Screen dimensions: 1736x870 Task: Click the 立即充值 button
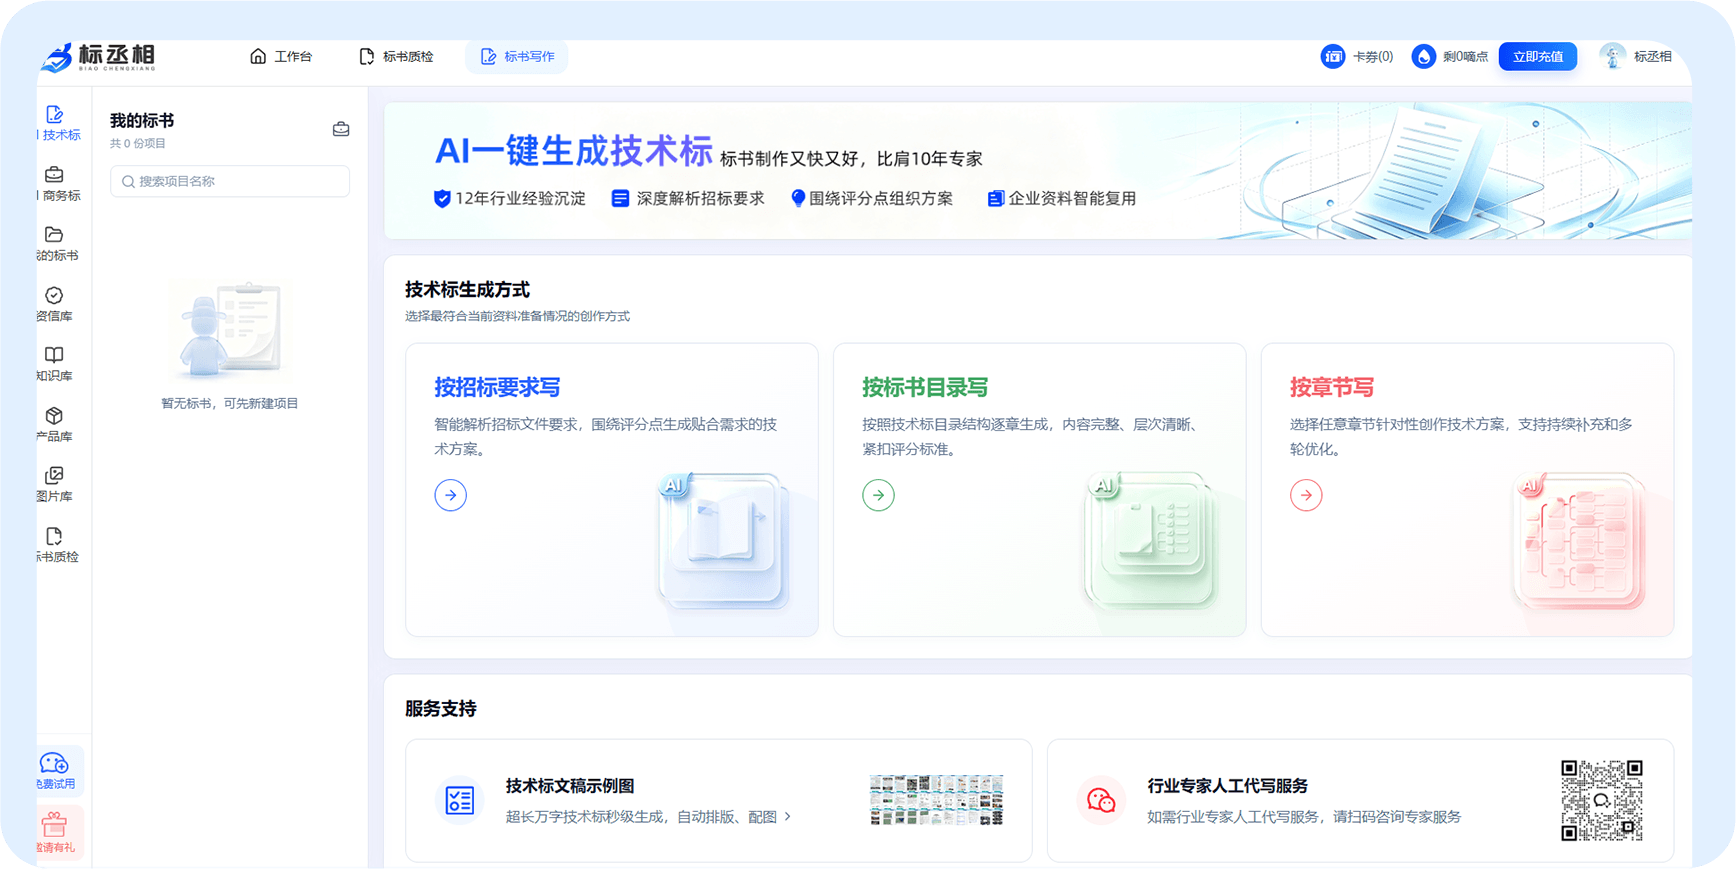[1538, 57]
